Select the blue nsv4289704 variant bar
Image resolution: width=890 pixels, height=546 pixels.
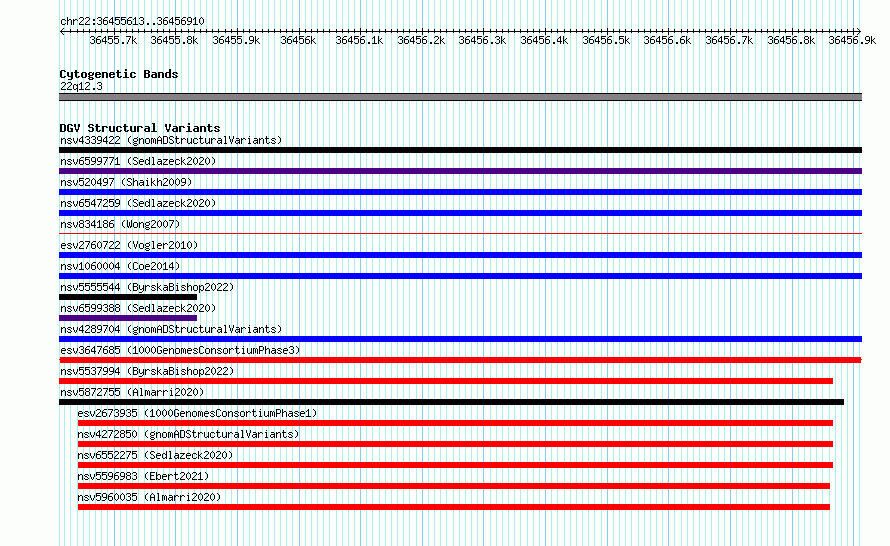[x=460, y=339]
